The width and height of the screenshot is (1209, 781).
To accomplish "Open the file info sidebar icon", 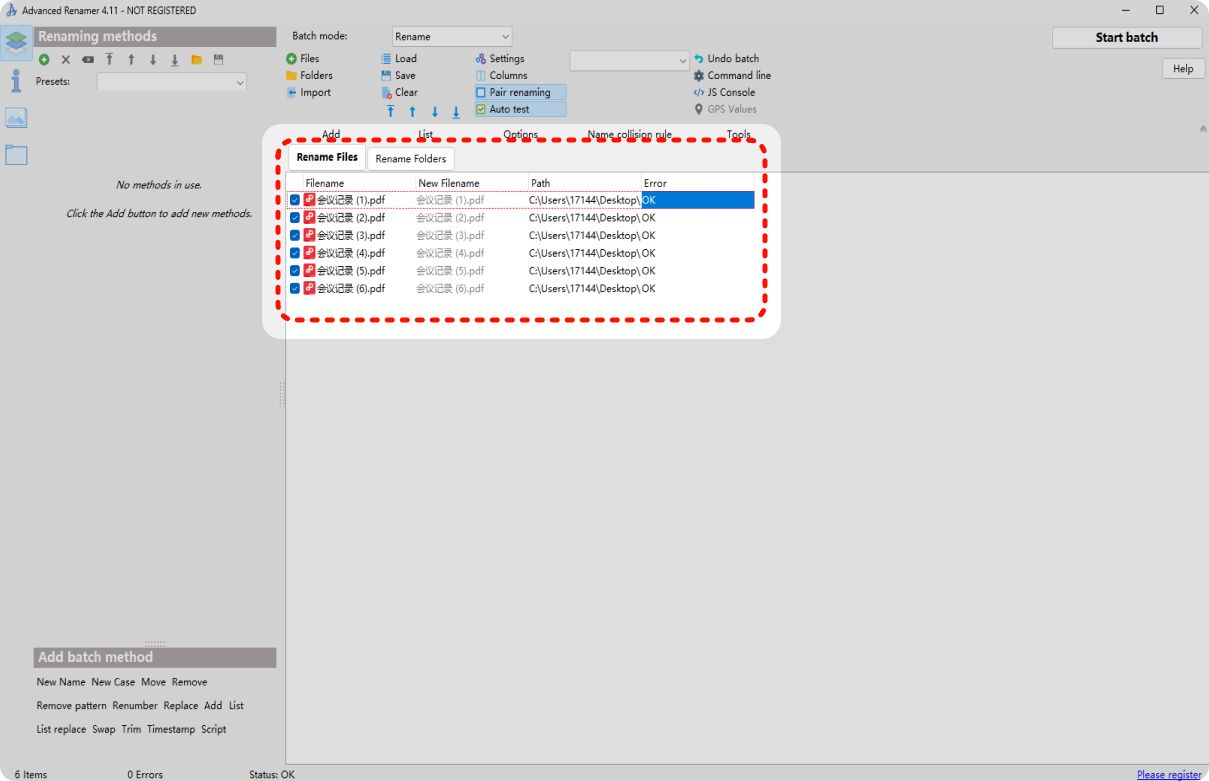I will (x=16, y=81).
